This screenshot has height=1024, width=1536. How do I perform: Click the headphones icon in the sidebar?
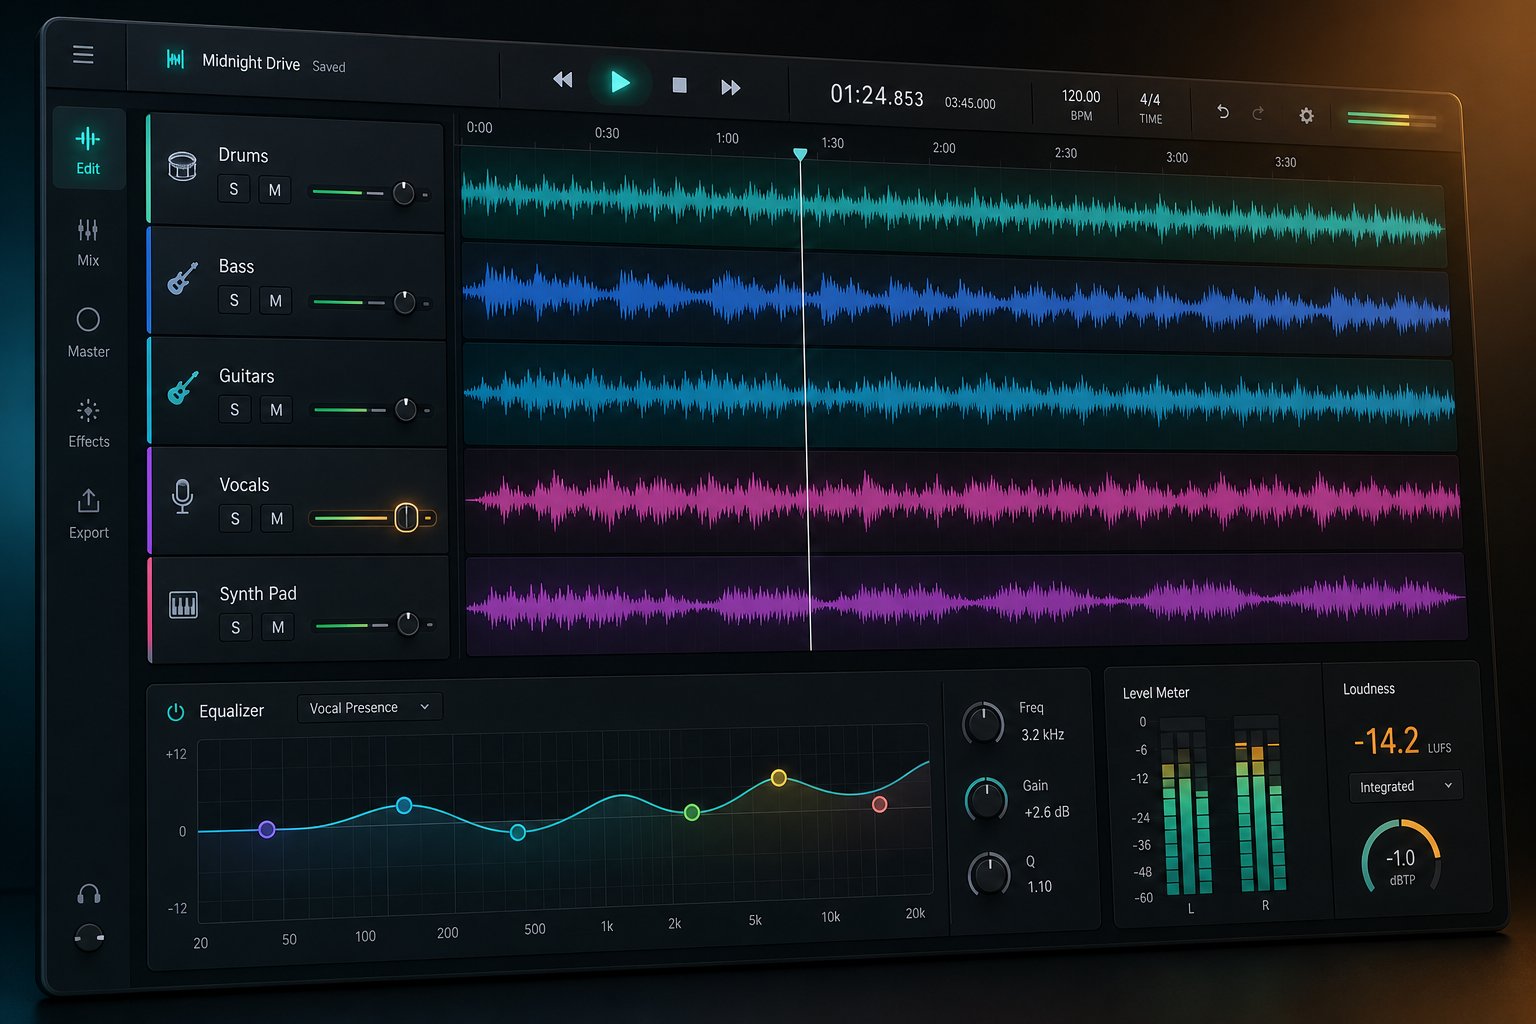(x=89, y=895)
